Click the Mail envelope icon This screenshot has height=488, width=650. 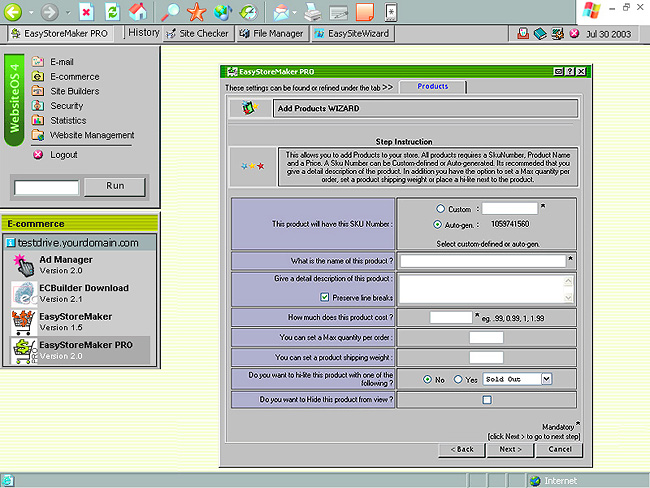[281, 12]
